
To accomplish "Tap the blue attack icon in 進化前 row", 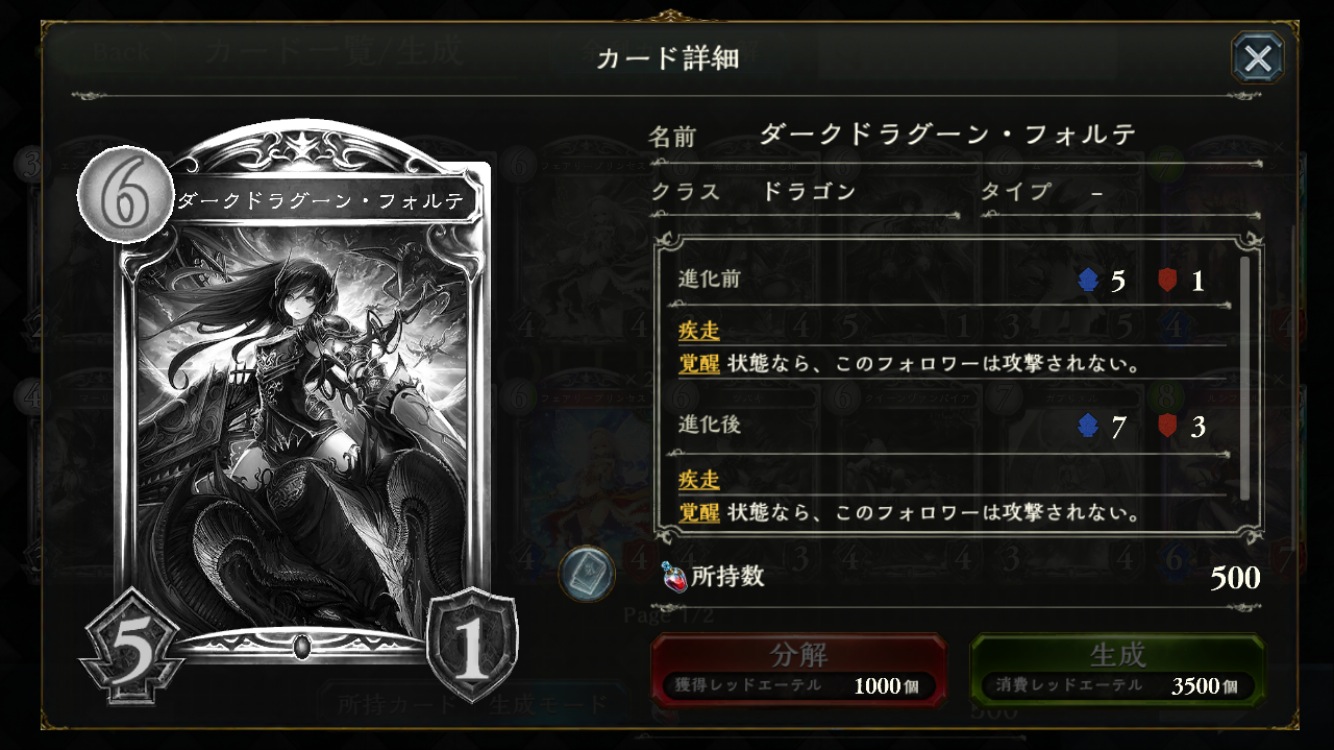I will (1089, 281).
